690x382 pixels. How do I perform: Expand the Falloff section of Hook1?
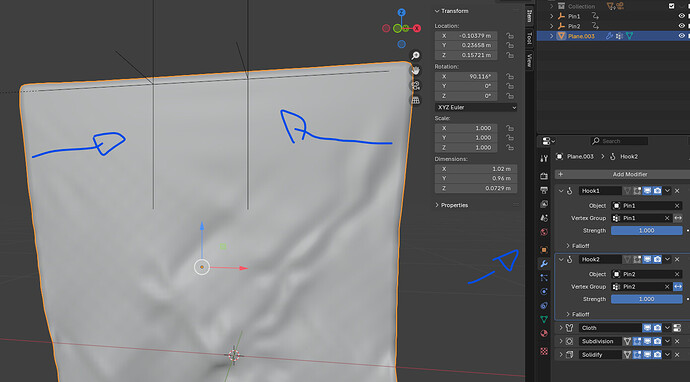pyautogui.click(x=568, y=246)
